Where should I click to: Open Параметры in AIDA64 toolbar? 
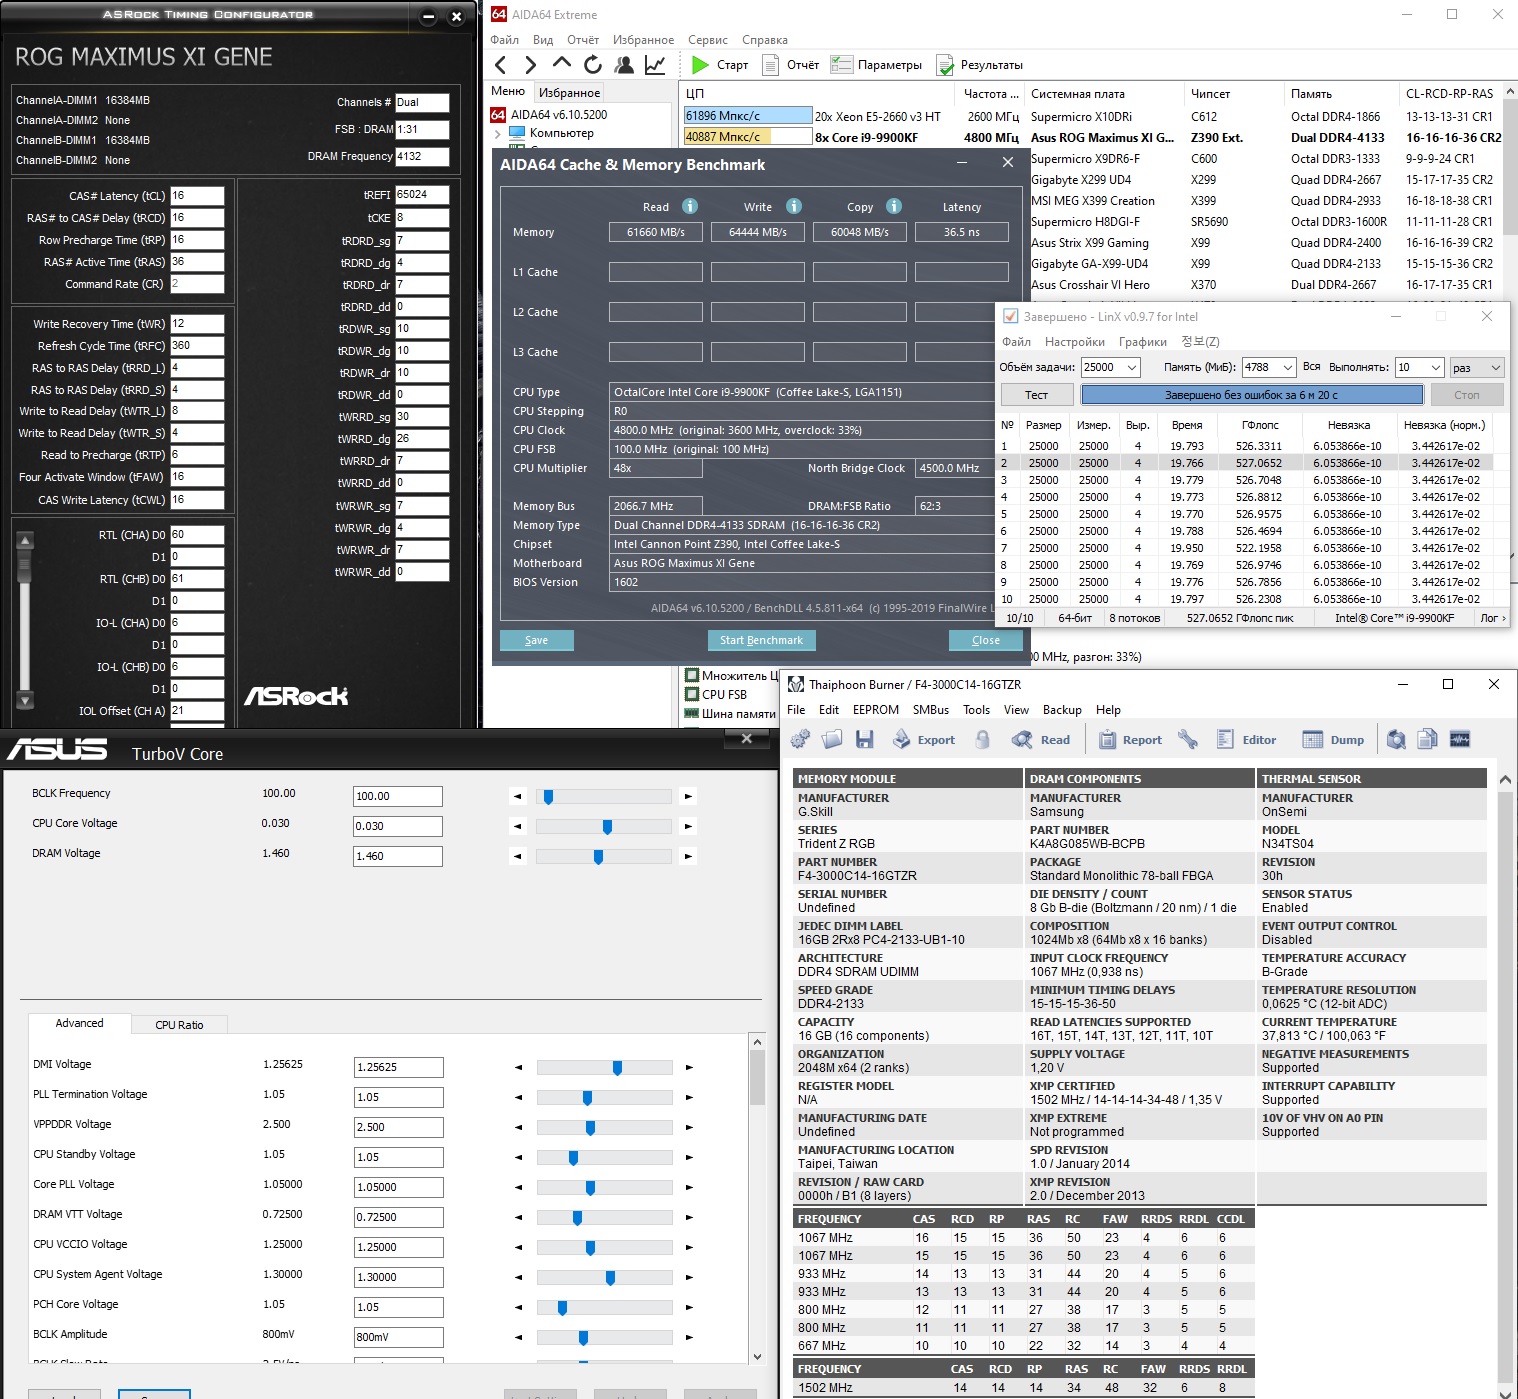coord(877,65)
